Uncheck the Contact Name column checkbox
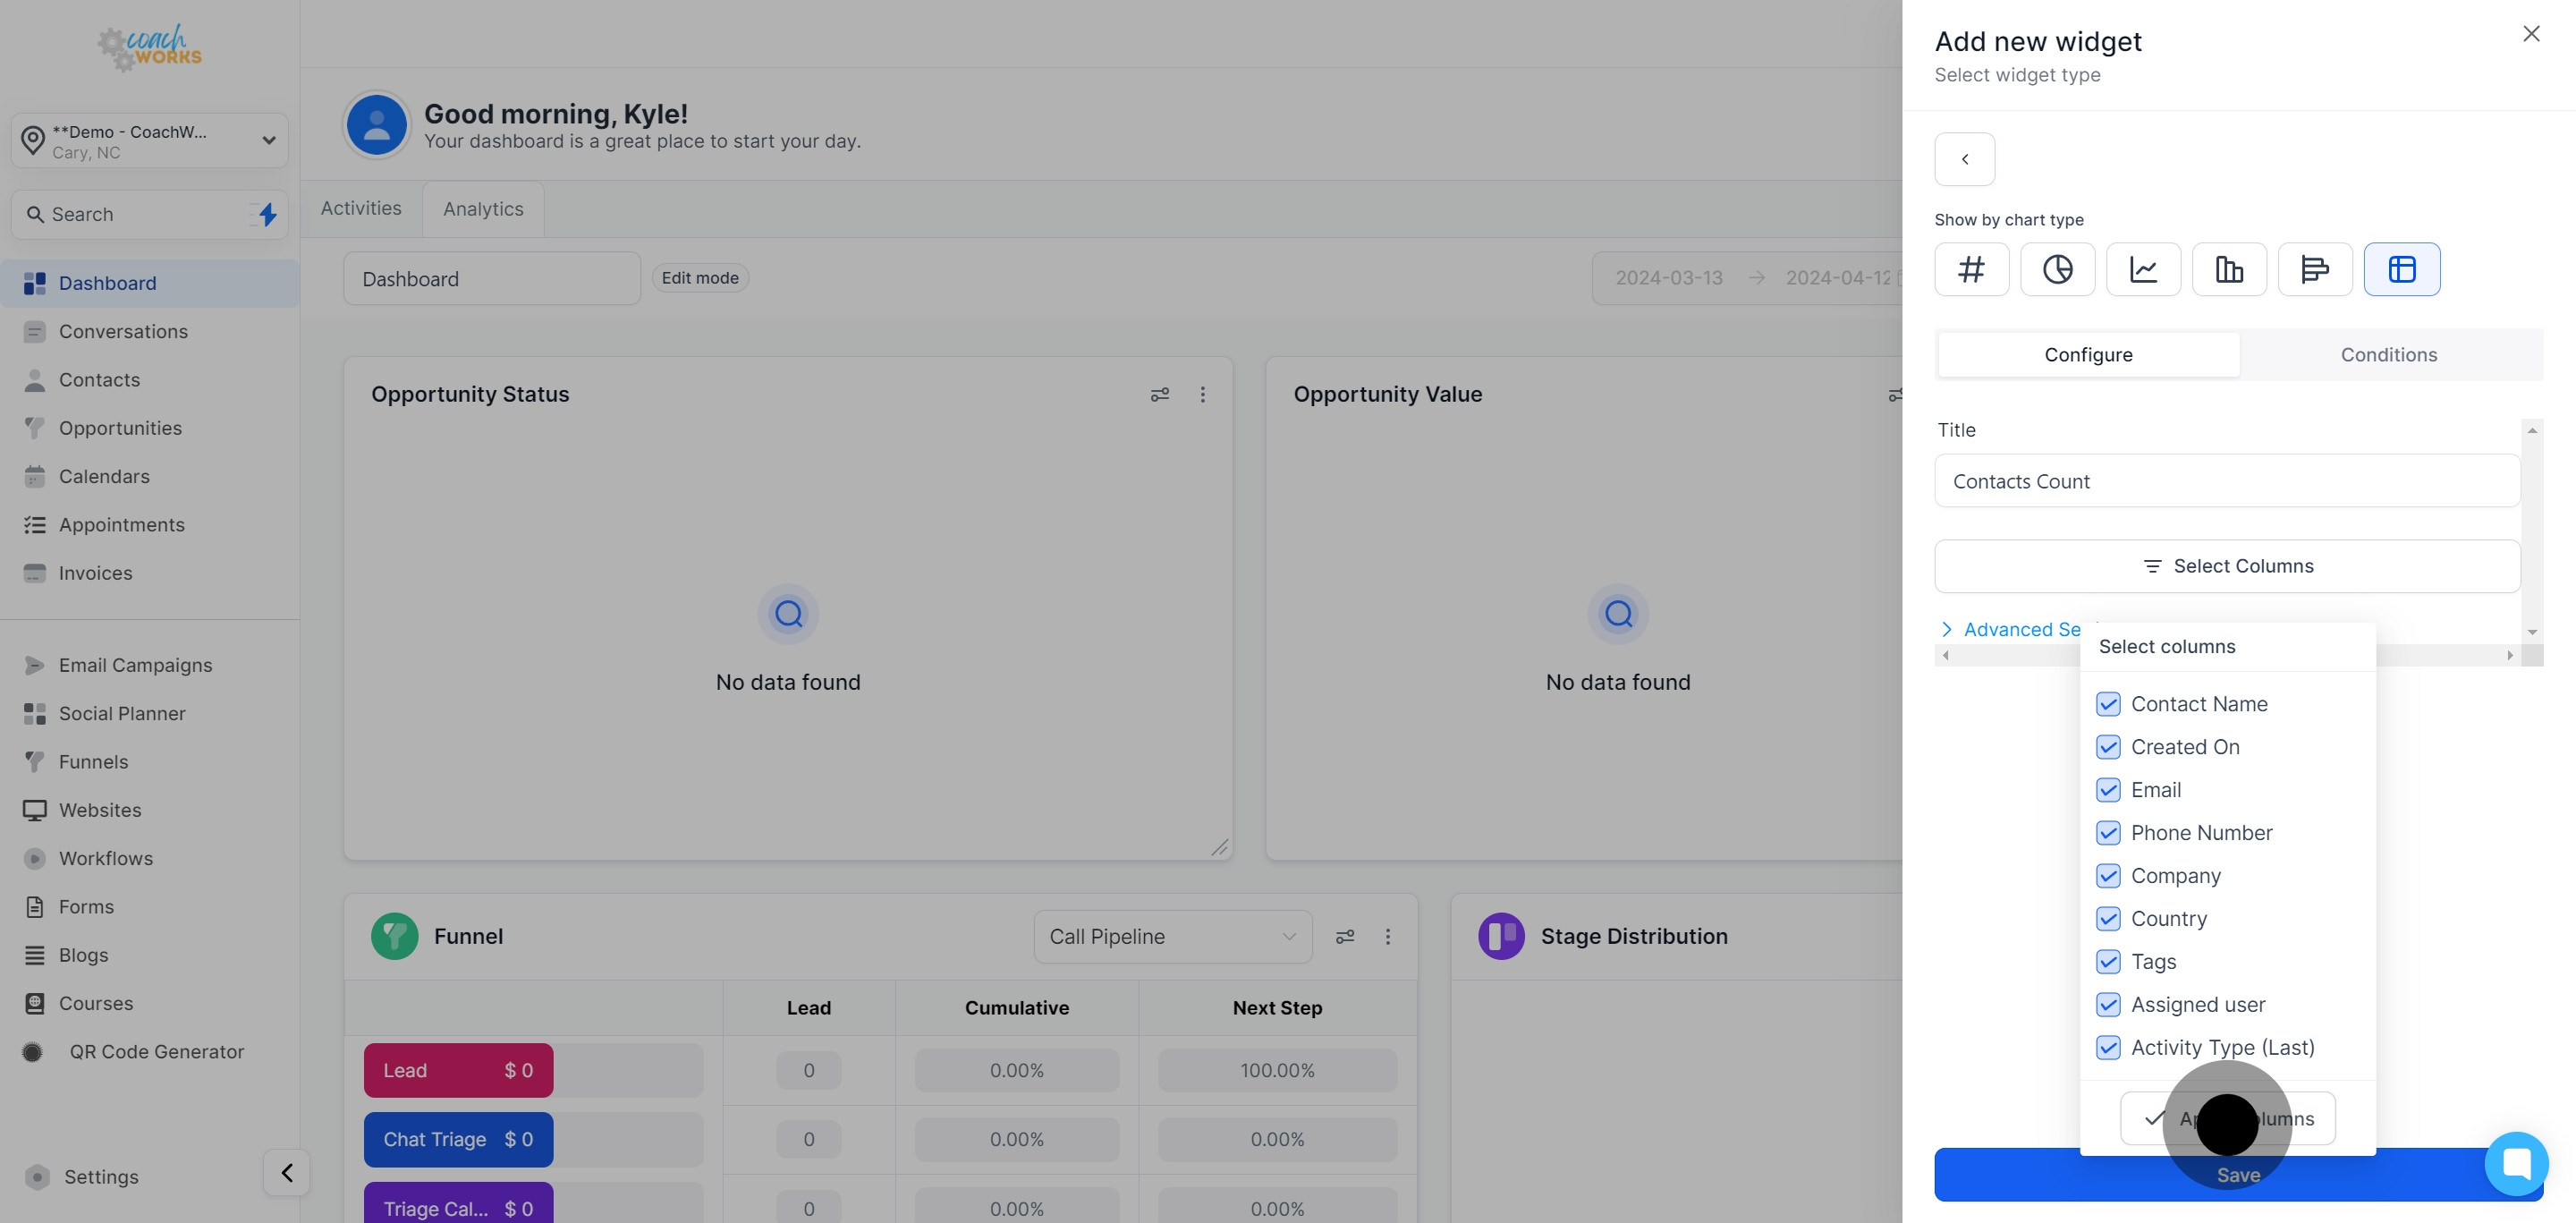Image resolution: width=2576 pixels, height=1223 pixels. tap(2108, 704)
